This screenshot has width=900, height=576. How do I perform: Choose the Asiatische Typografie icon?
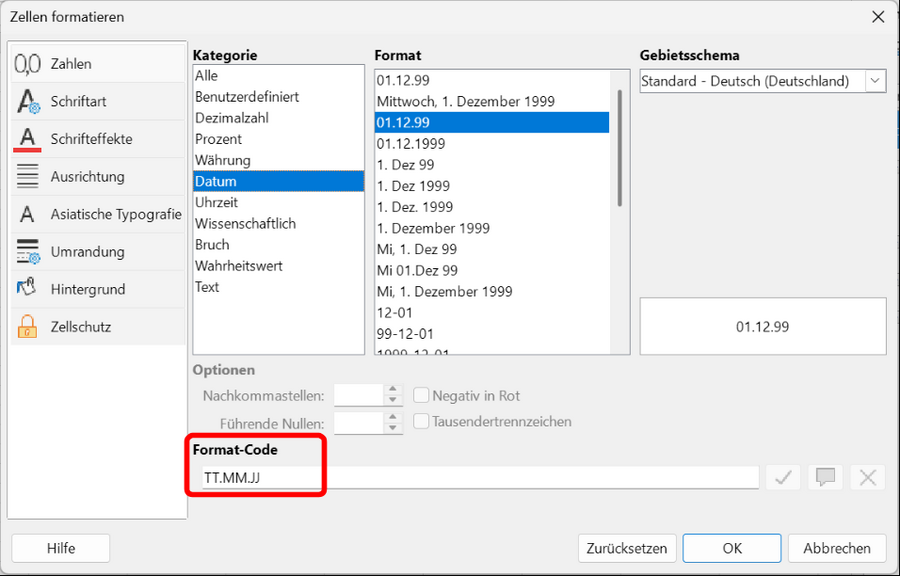pyautogui.click(x=27, y=215)
